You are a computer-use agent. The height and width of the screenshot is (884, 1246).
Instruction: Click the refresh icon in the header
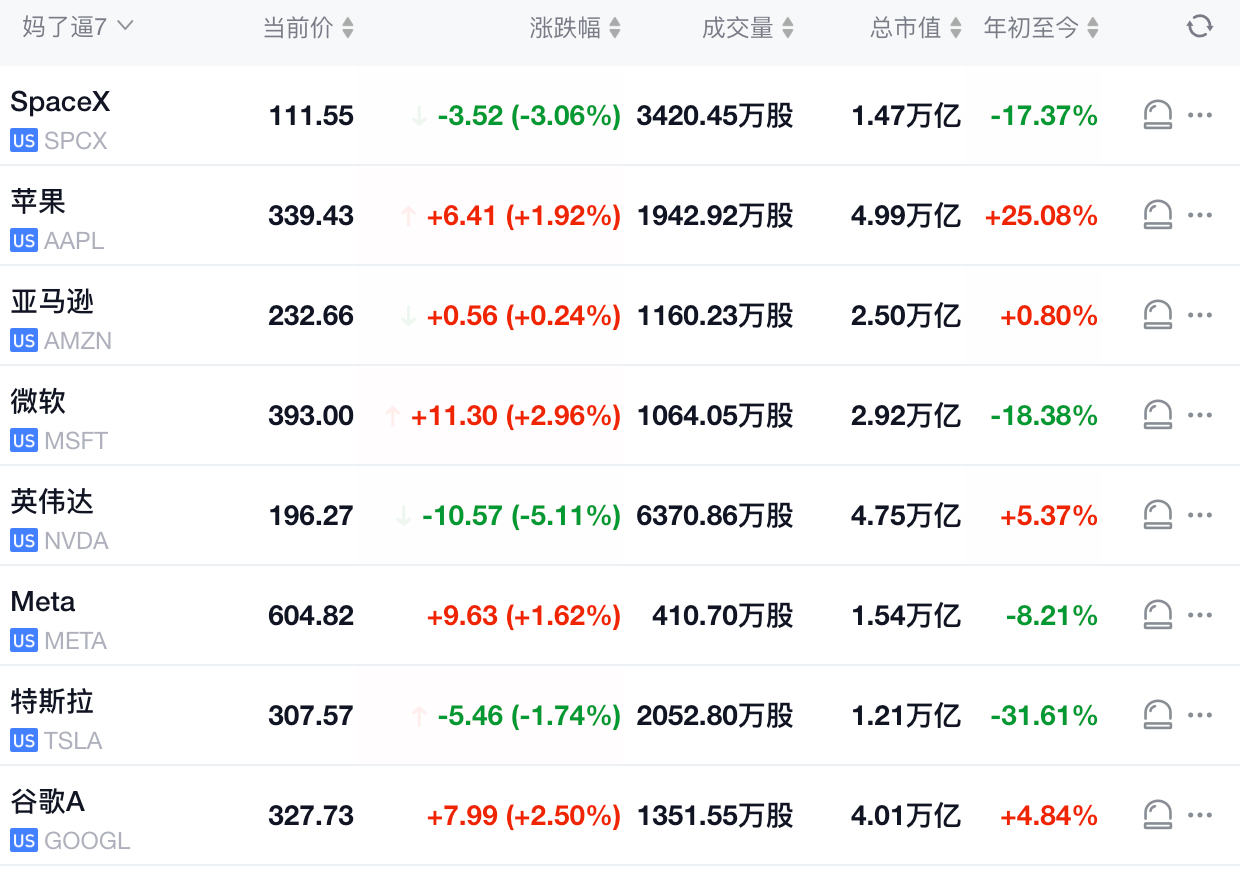(1199, 27)
